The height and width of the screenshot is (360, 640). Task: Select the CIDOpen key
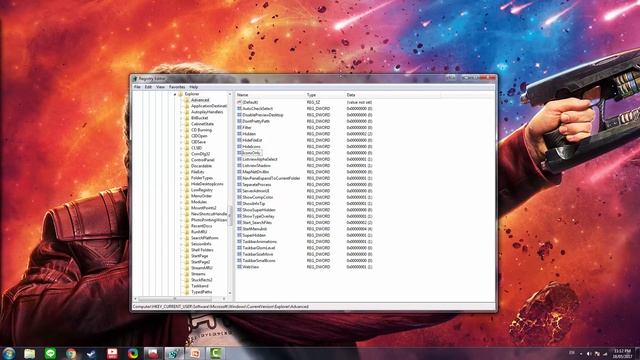(199, 136)
